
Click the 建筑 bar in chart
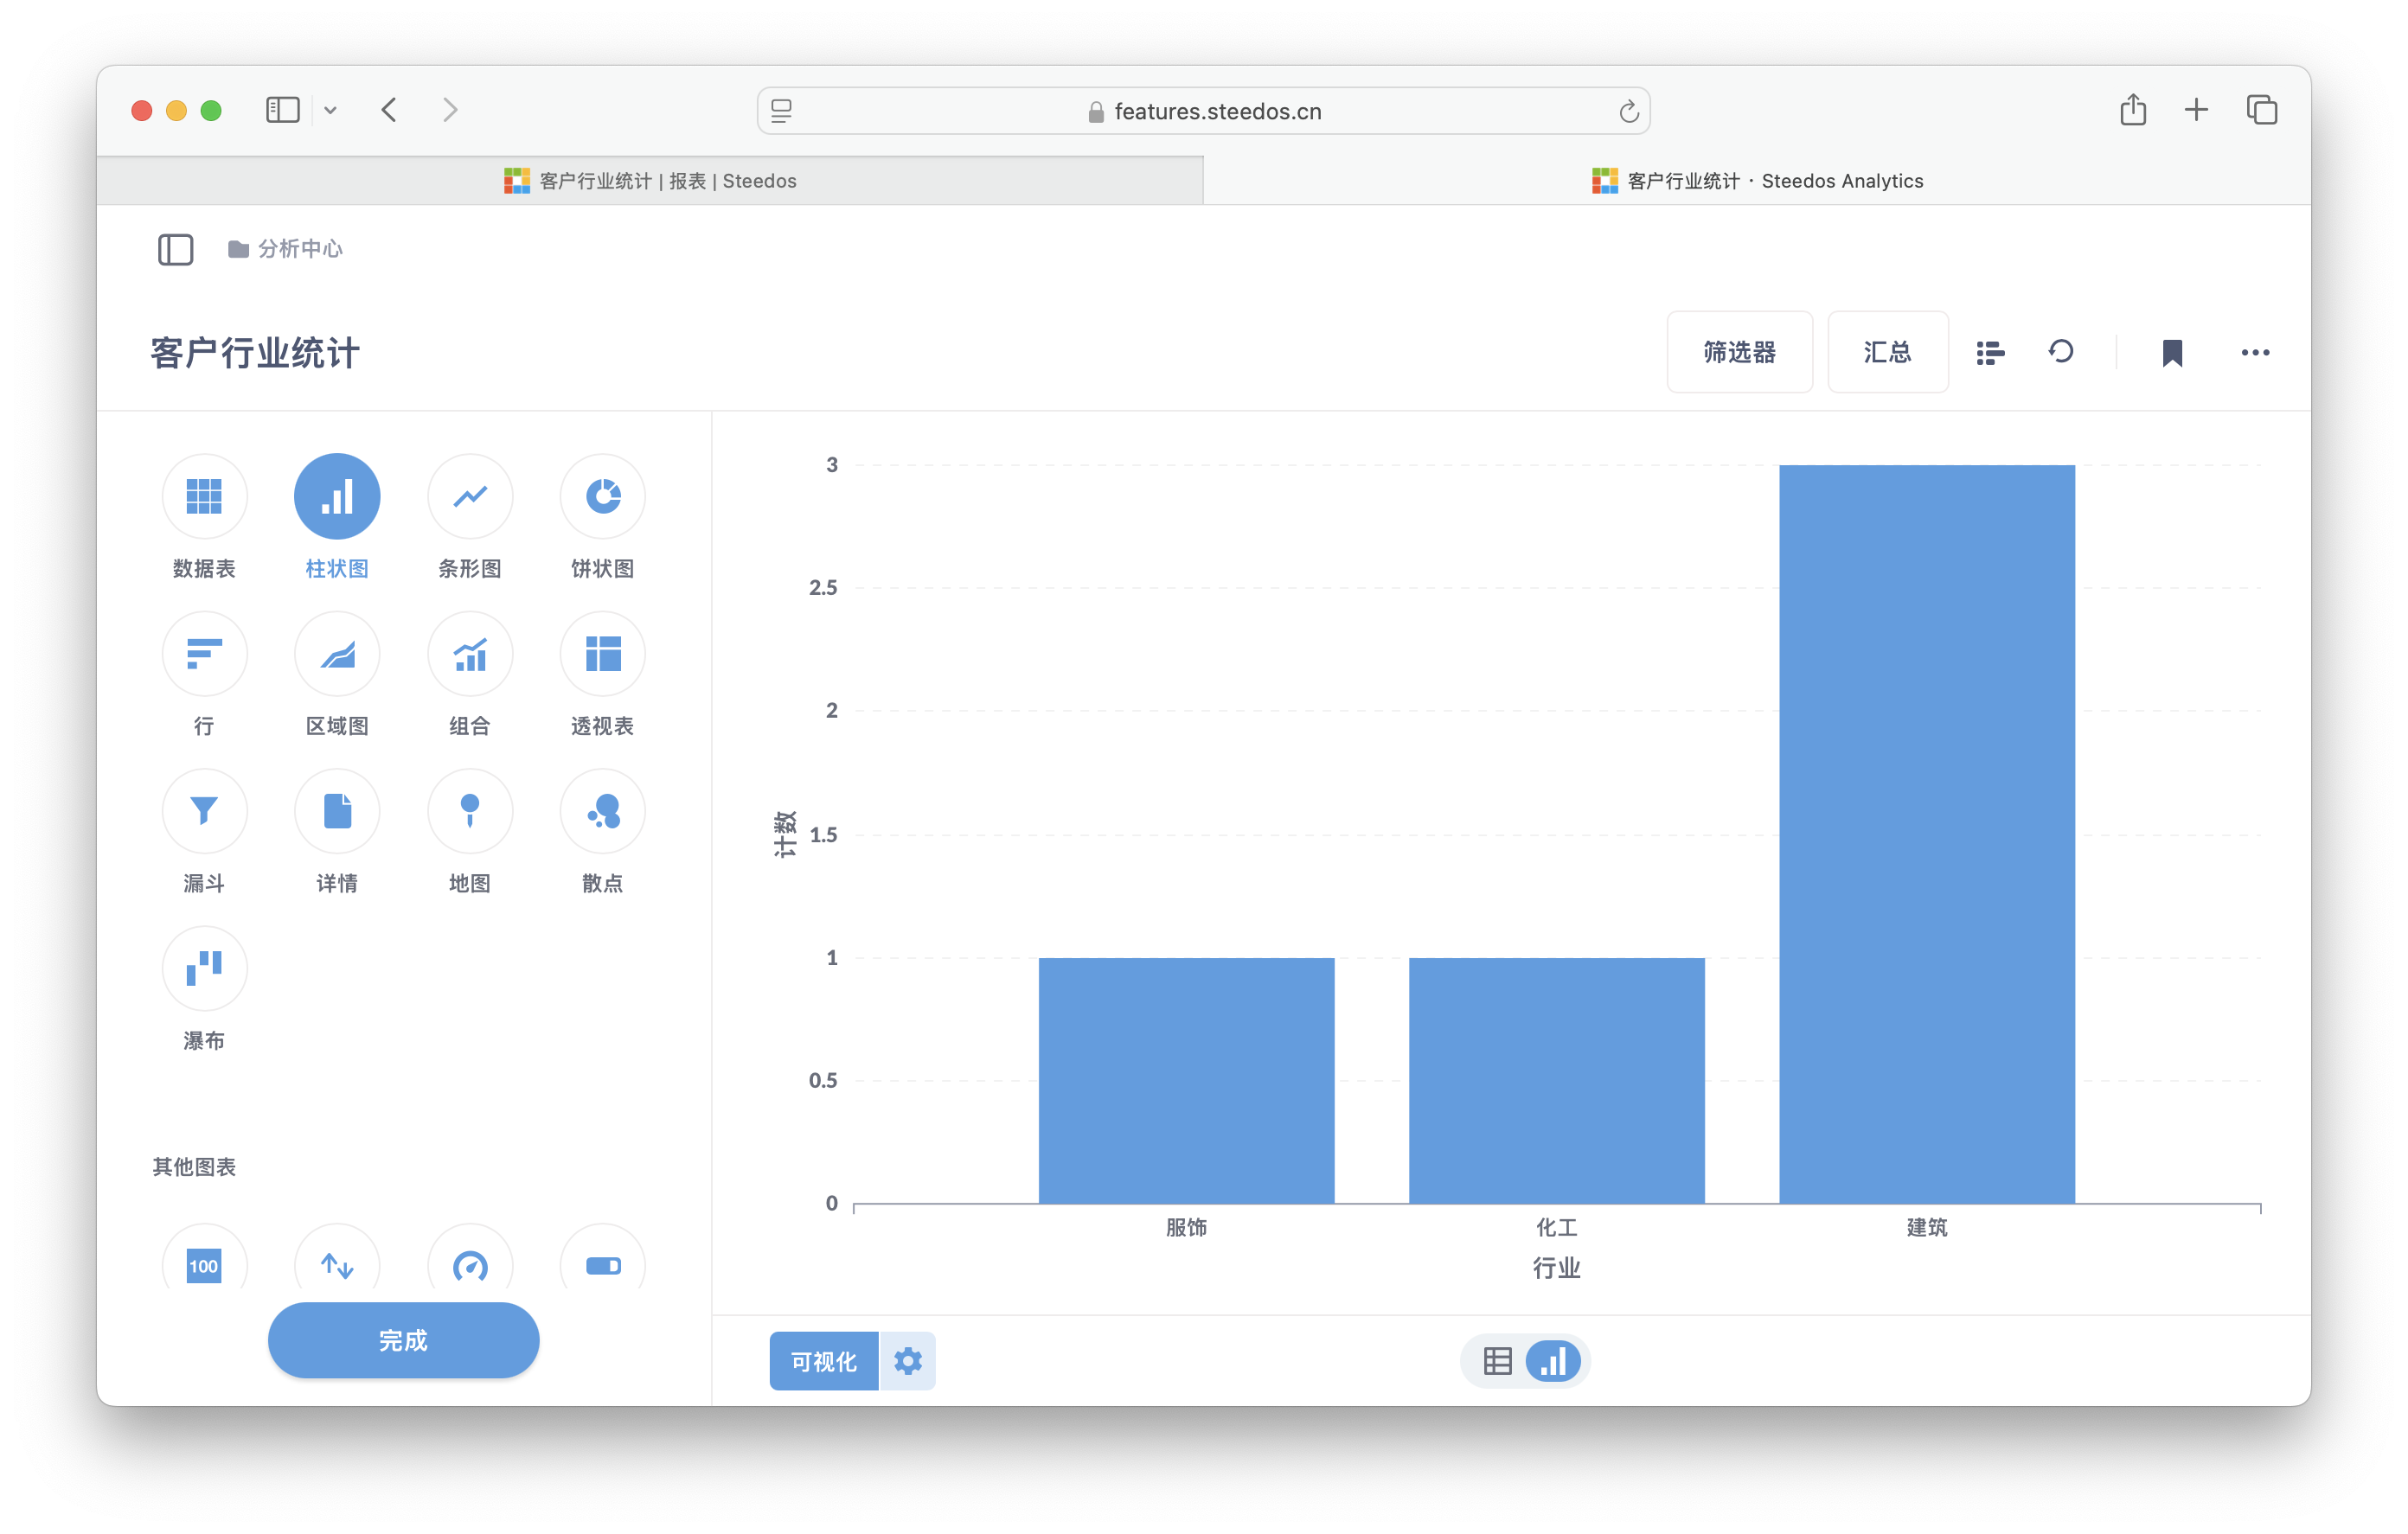coord(1926,834)
